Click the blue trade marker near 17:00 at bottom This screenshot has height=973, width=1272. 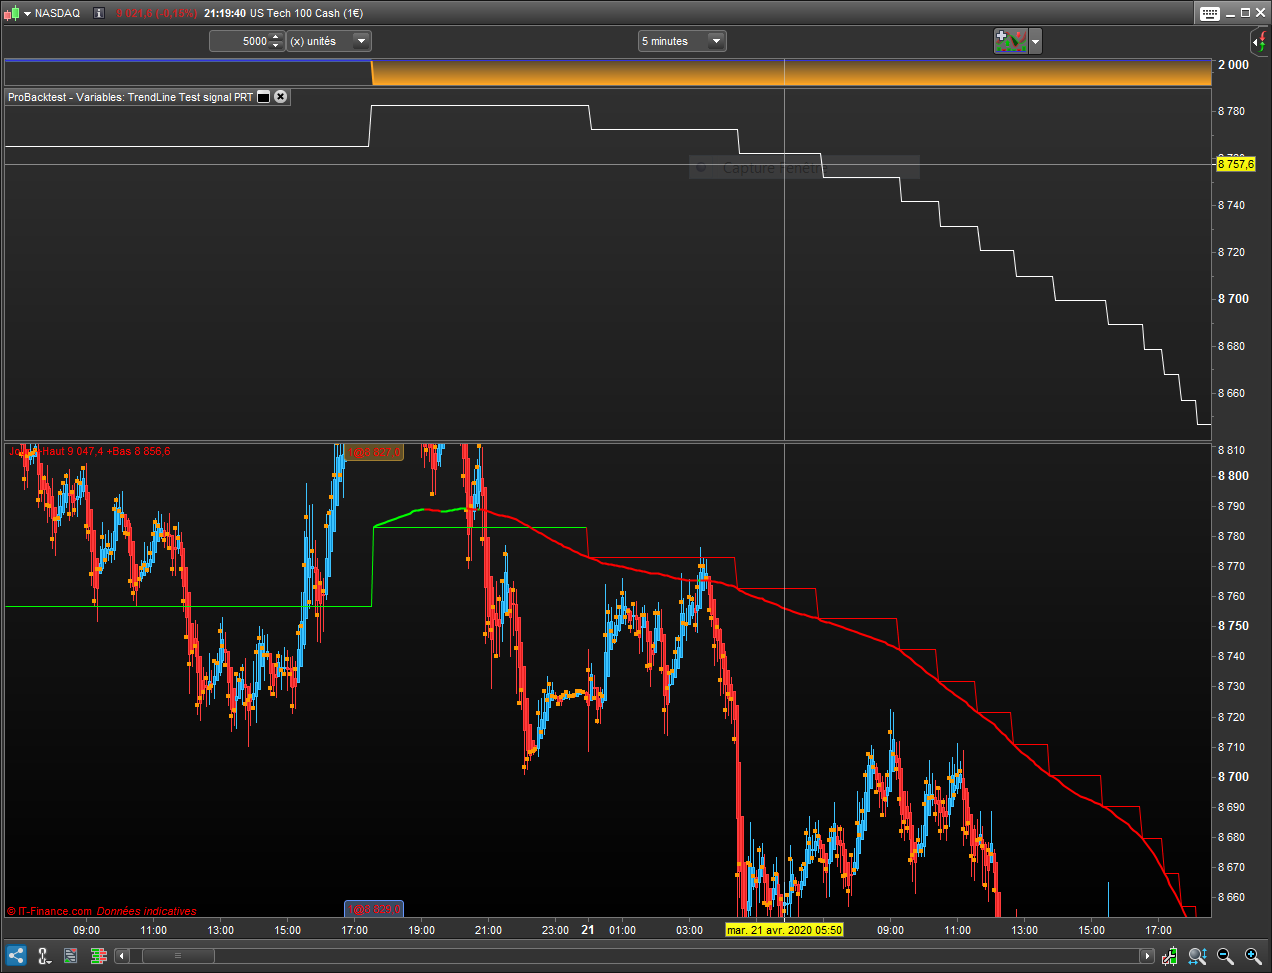point(373,909)
